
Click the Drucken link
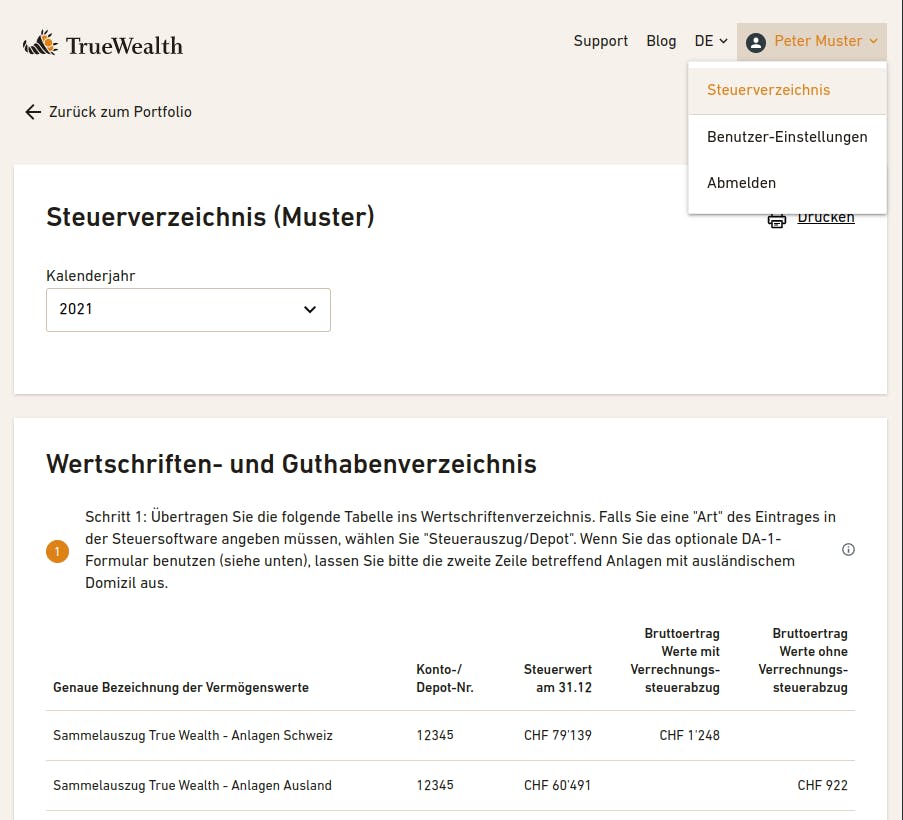click(826, 218)
